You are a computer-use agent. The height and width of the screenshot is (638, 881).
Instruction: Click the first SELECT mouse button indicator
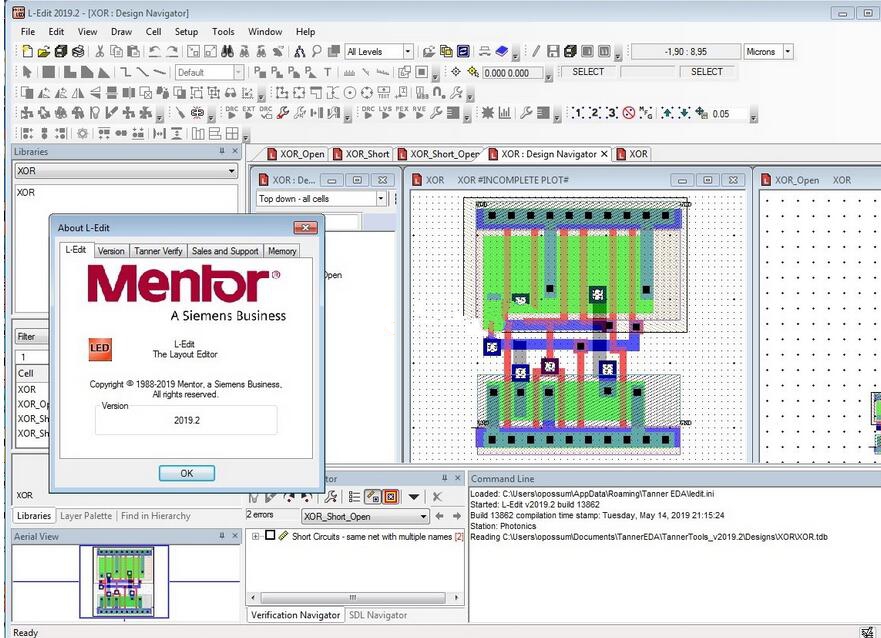(588, 72)
